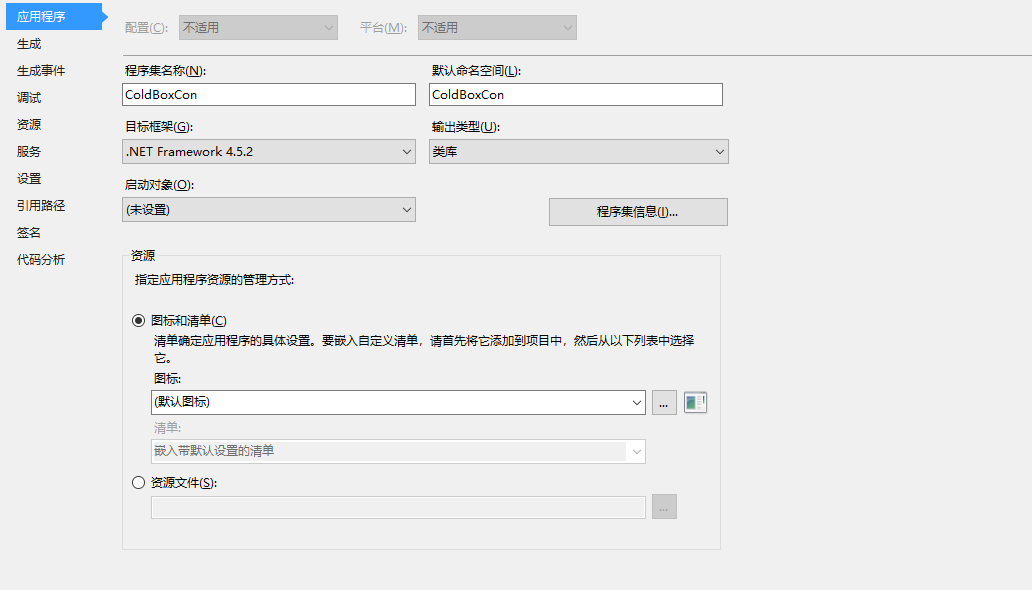Click the browse "..." button beside the resource file field

664,506
